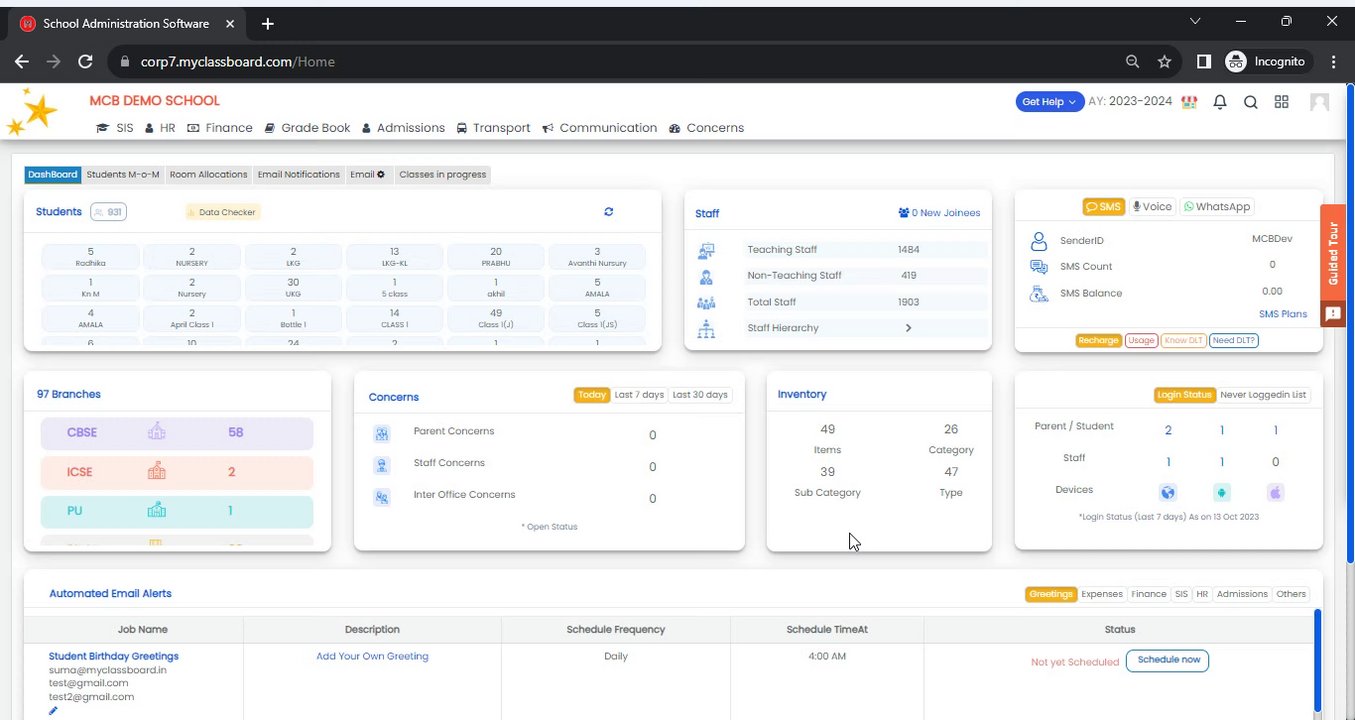Switch to the Email Notifications tab
The image size is (1355, 720).
(x=299, y=175)
